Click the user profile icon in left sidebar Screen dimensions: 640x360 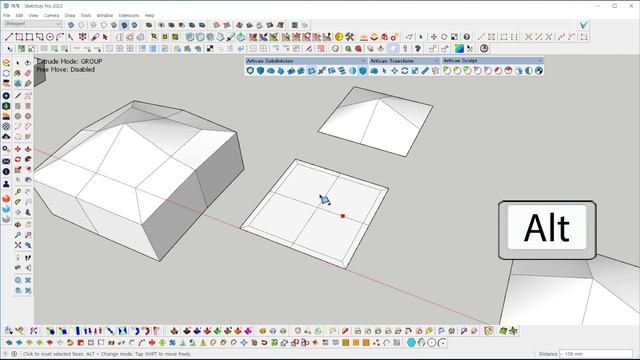tap(6, 184)
